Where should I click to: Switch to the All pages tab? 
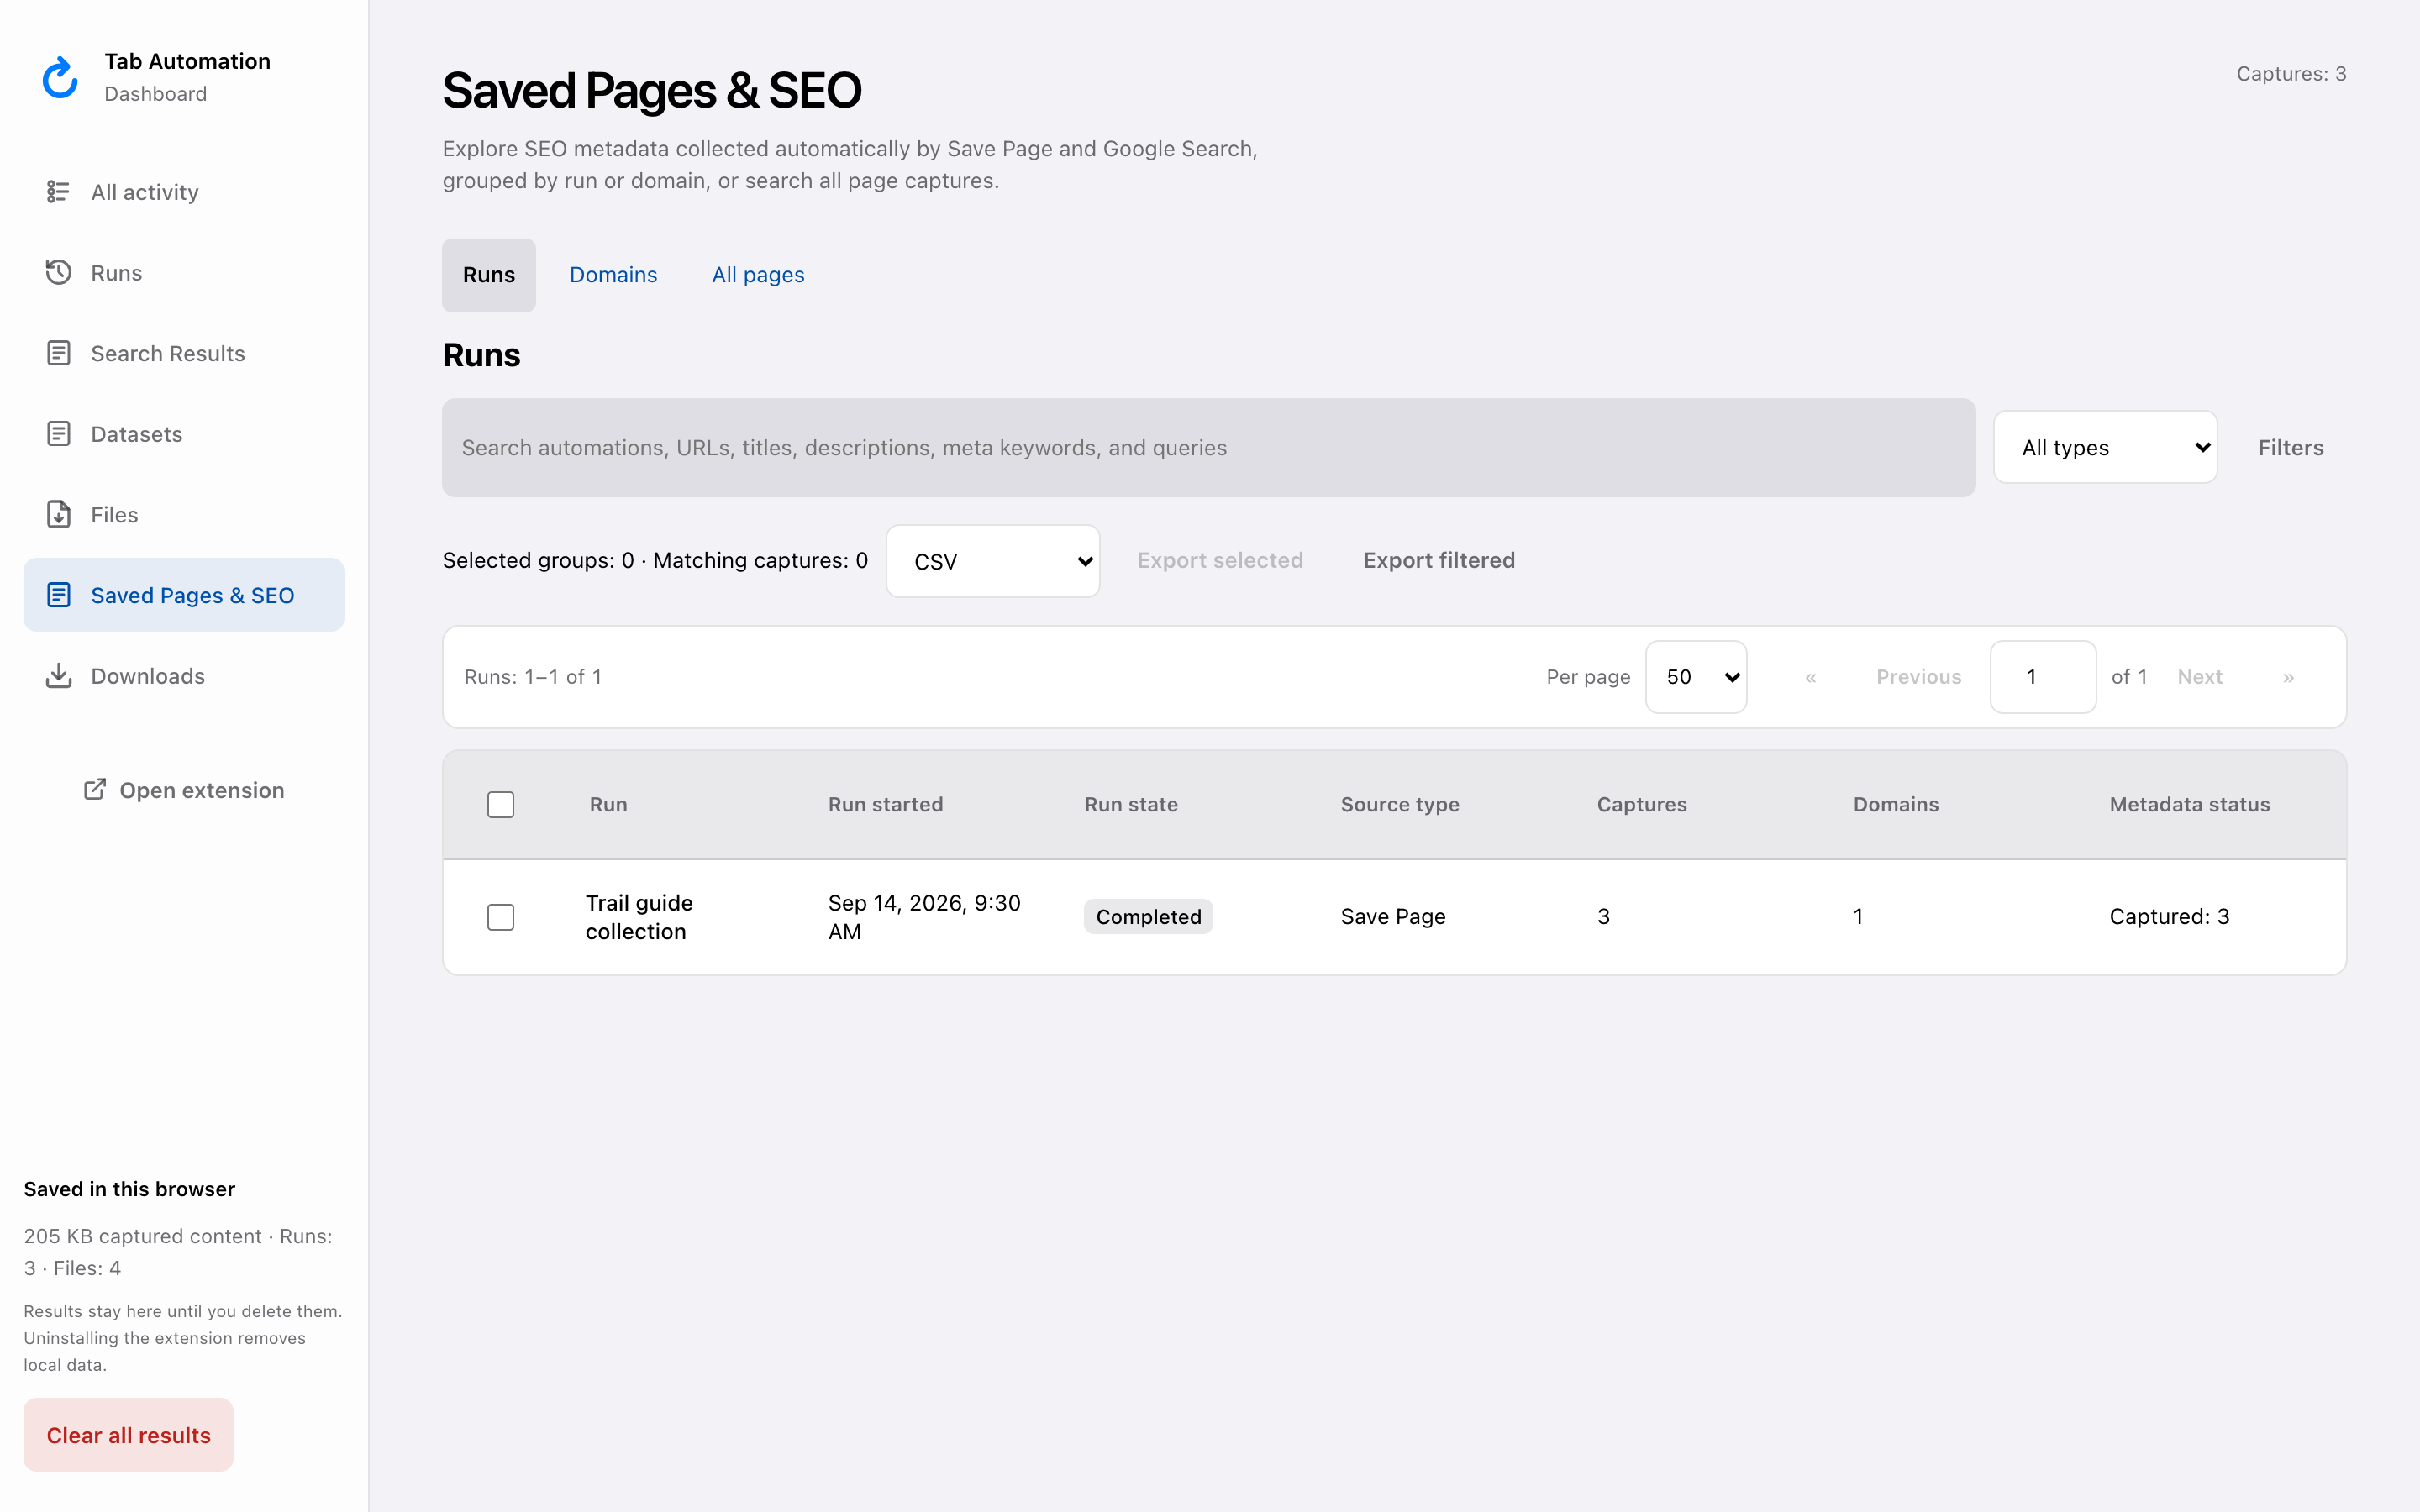click(758, 275)
